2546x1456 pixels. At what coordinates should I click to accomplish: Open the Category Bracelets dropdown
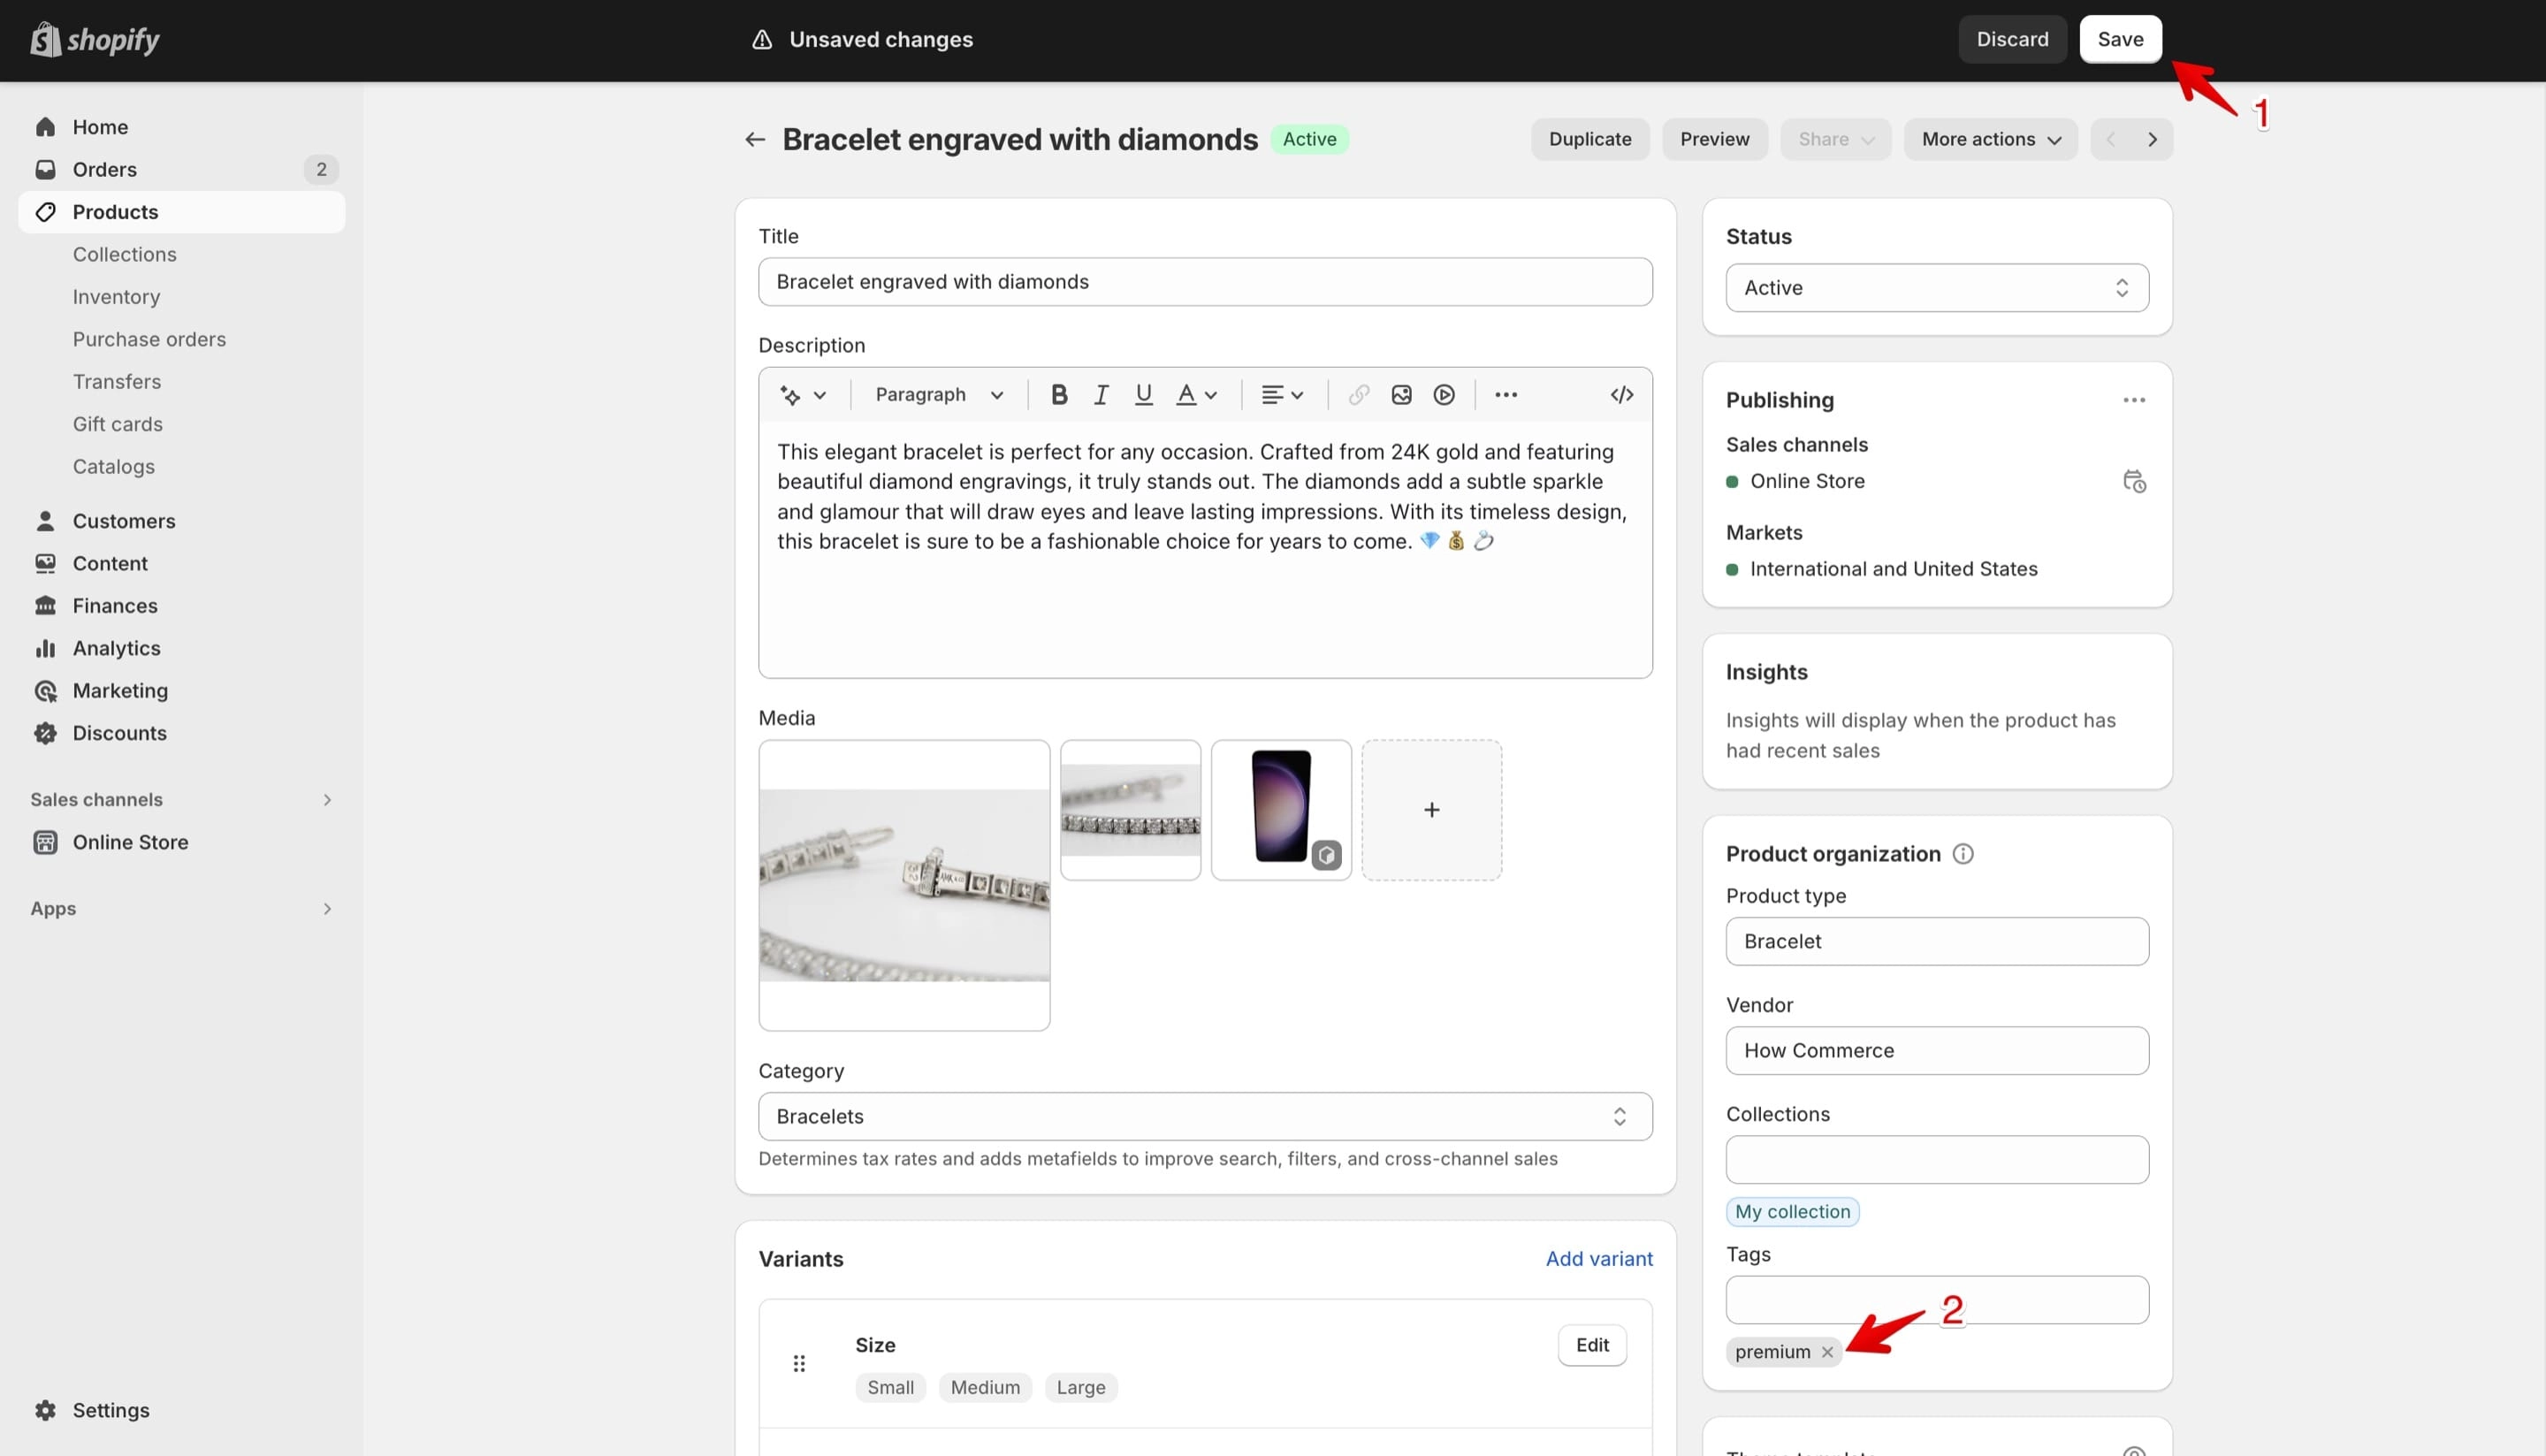click(1205, 1117)
